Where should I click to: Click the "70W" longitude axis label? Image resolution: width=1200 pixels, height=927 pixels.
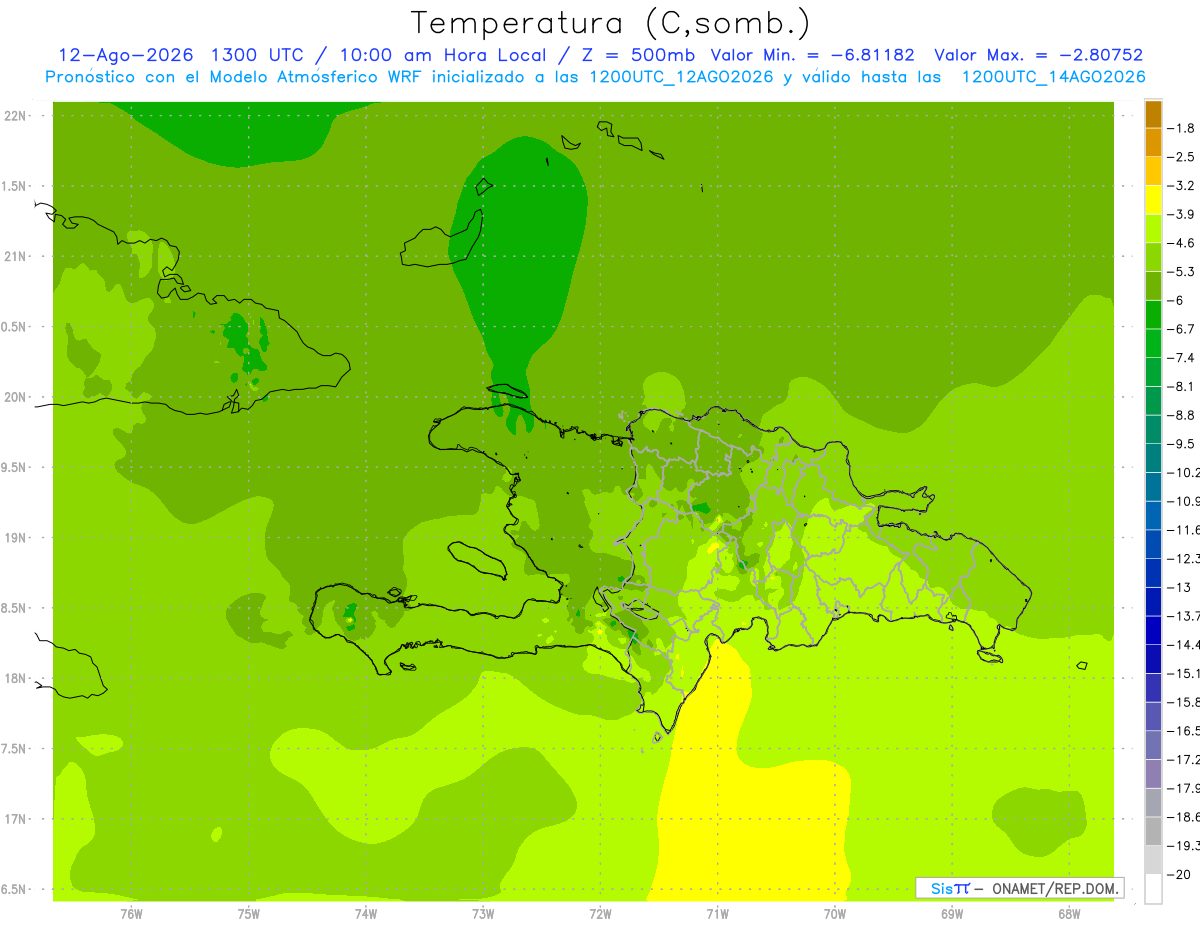click(x=835, y=914)
